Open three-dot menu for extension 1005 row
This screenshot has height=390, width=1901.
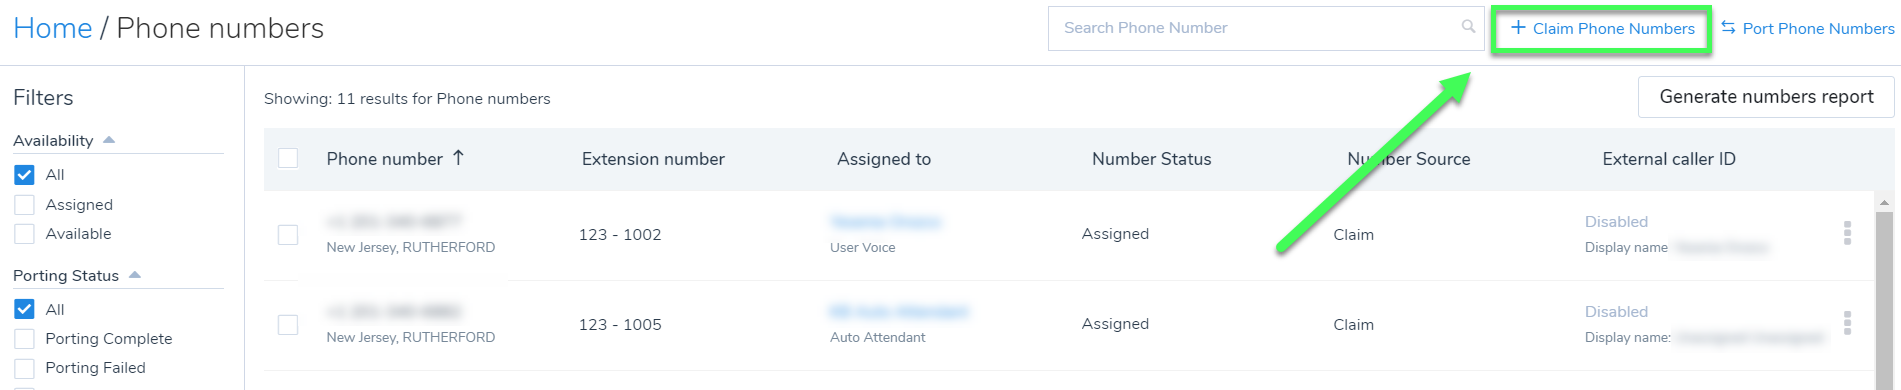click(1847, 323)
